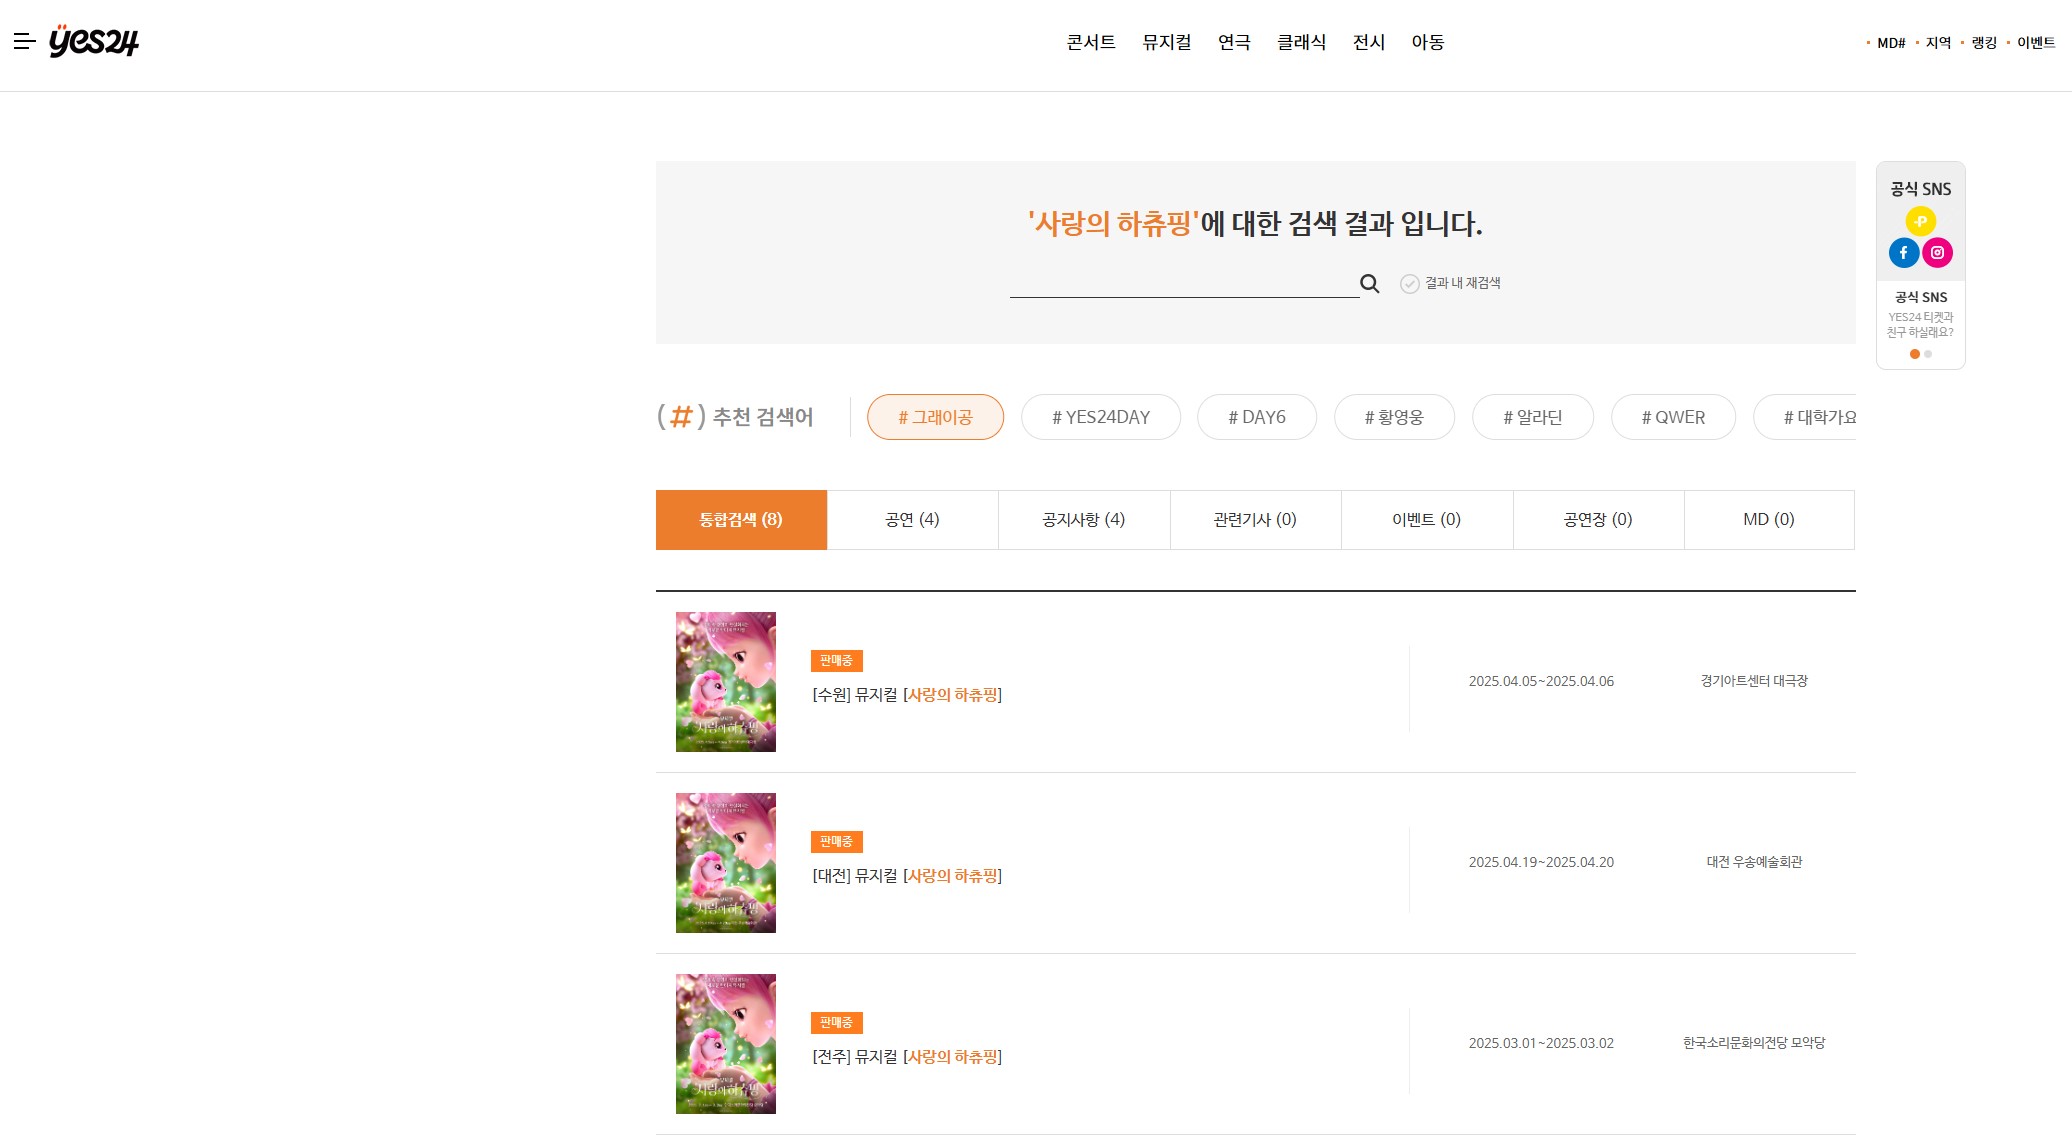2072x1146 pixels.
Task: Select the first orange carousel dot
Action: (1914, 354)
